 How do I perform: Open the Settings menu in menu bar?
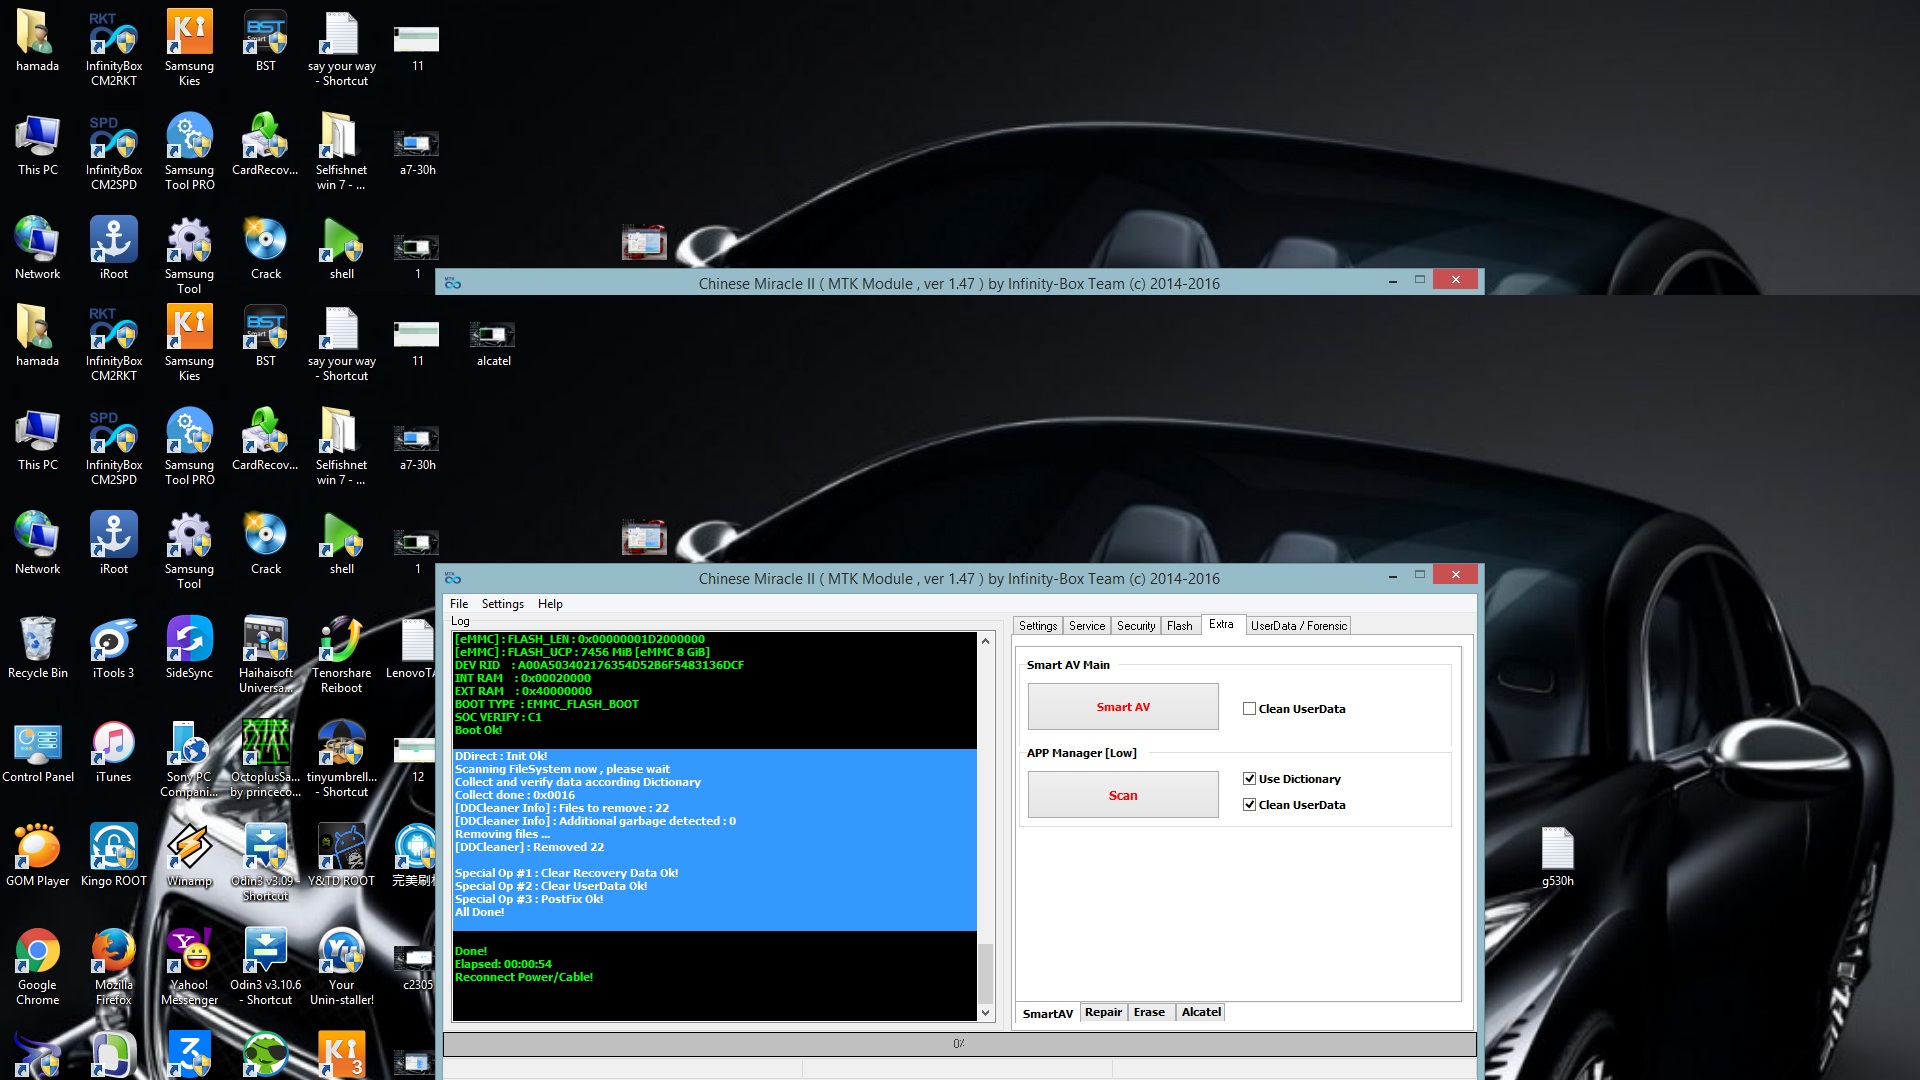pos(502,604)
